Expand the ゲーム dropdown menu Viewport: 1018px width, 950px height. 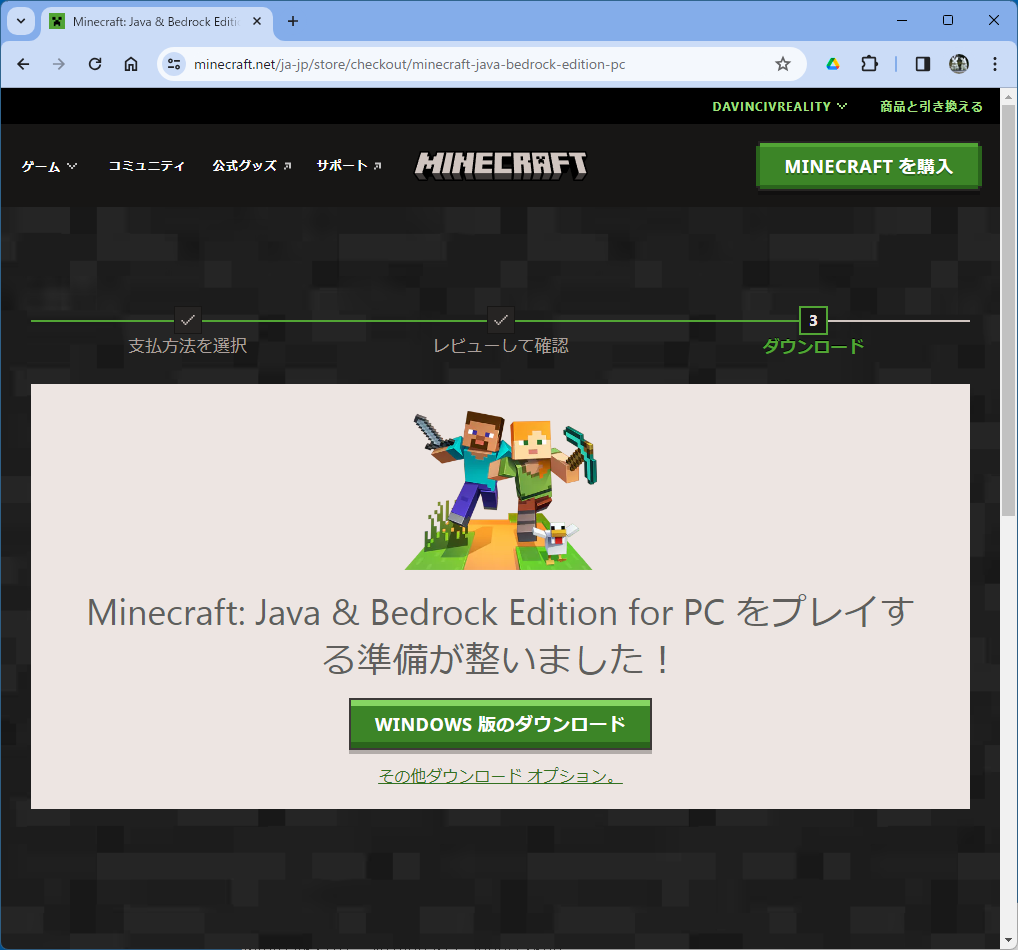[49, 166]
